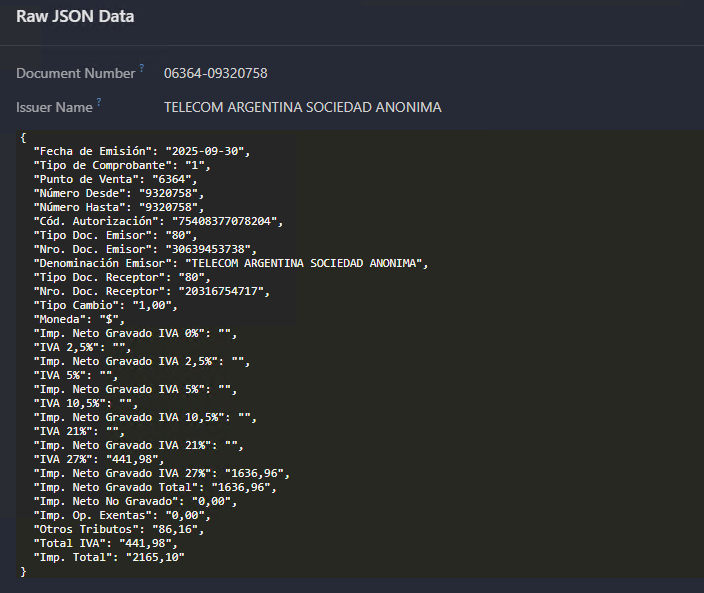Click the "Total IVA" JSON line
Screen dimensions: 704x593
tap(104, 543)
